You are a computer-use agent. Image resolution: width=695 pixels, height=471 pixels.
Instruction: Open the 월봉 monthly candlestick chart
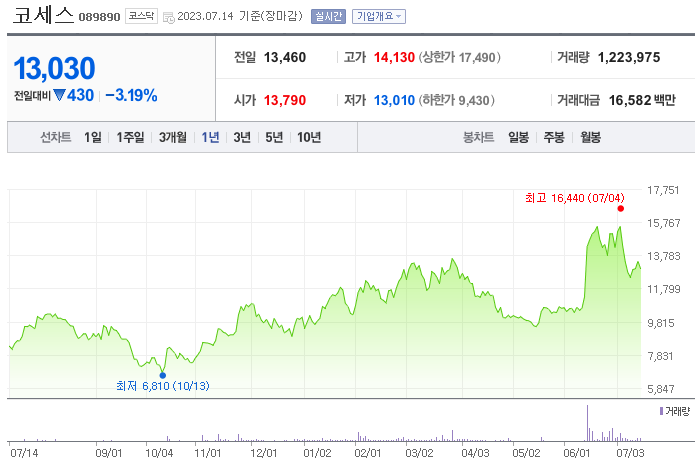coord(590,137)
